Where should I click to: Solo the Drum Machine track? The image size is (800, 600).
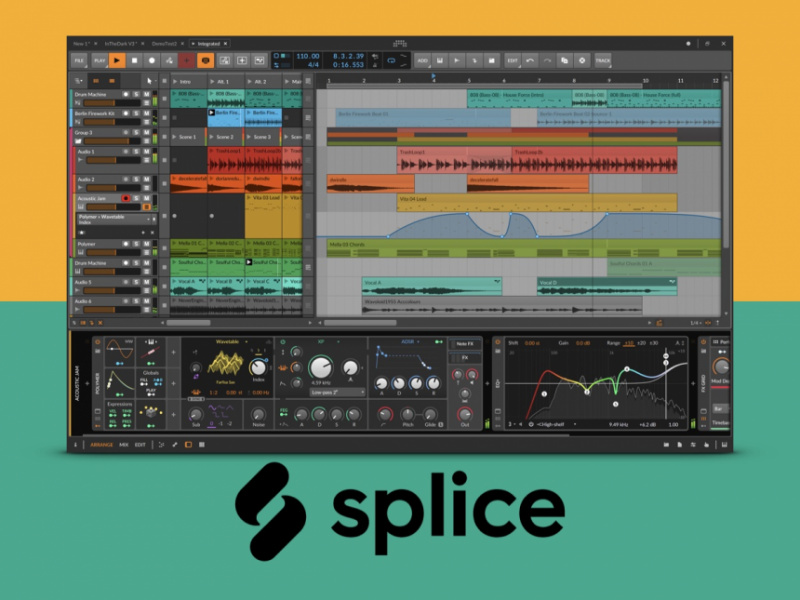click(136, 95)
